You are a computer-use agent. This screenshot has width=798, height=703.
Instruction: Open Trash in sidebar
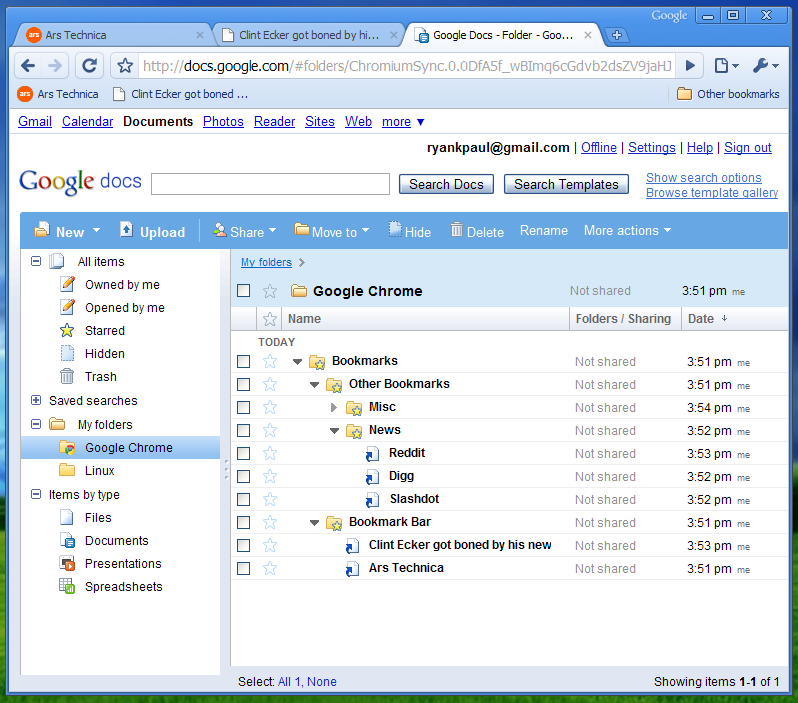[x=101, y=377]
